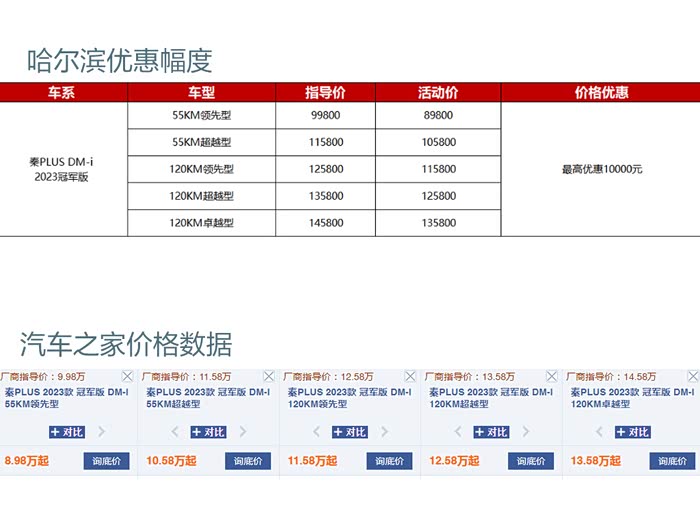Click 询底价 for the 8.98万起 card
Image resolution: width=700 pixels, height=525 pixels.
click(x=106, y=461)
